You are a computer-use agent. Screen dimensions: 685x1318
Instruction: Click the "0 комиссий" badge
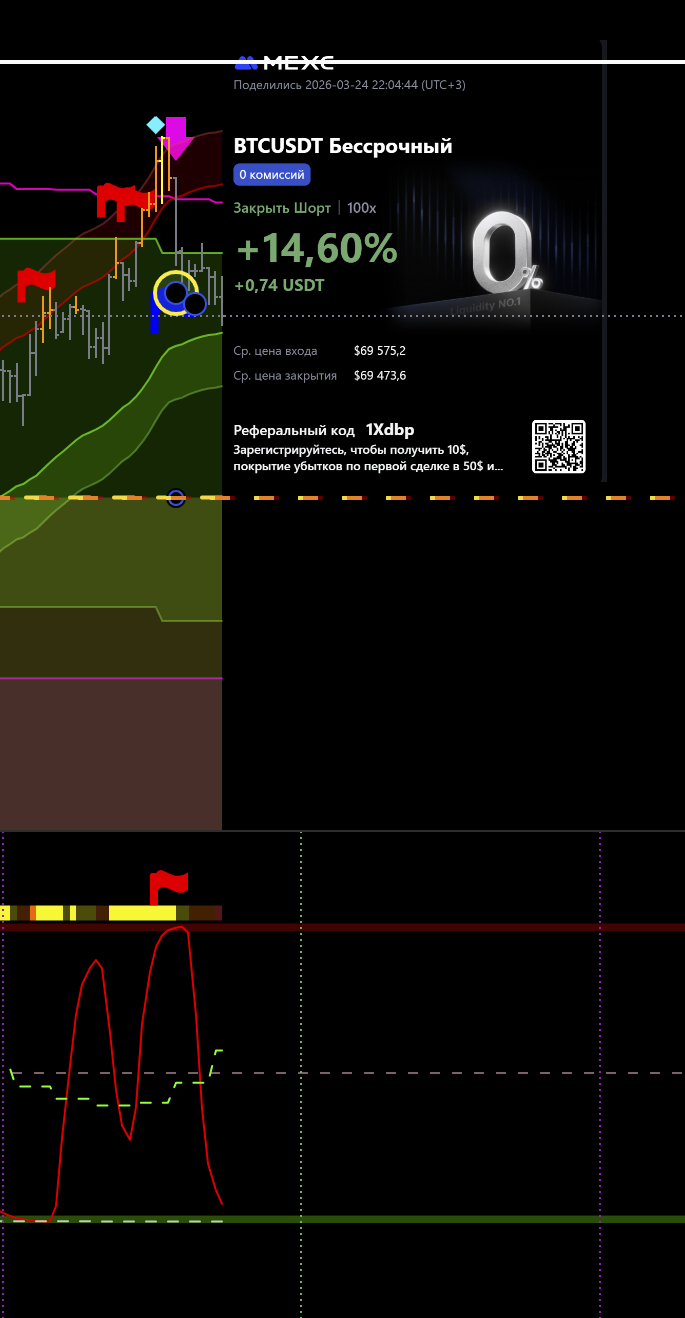pyautogui.click(x=272, y=175)
